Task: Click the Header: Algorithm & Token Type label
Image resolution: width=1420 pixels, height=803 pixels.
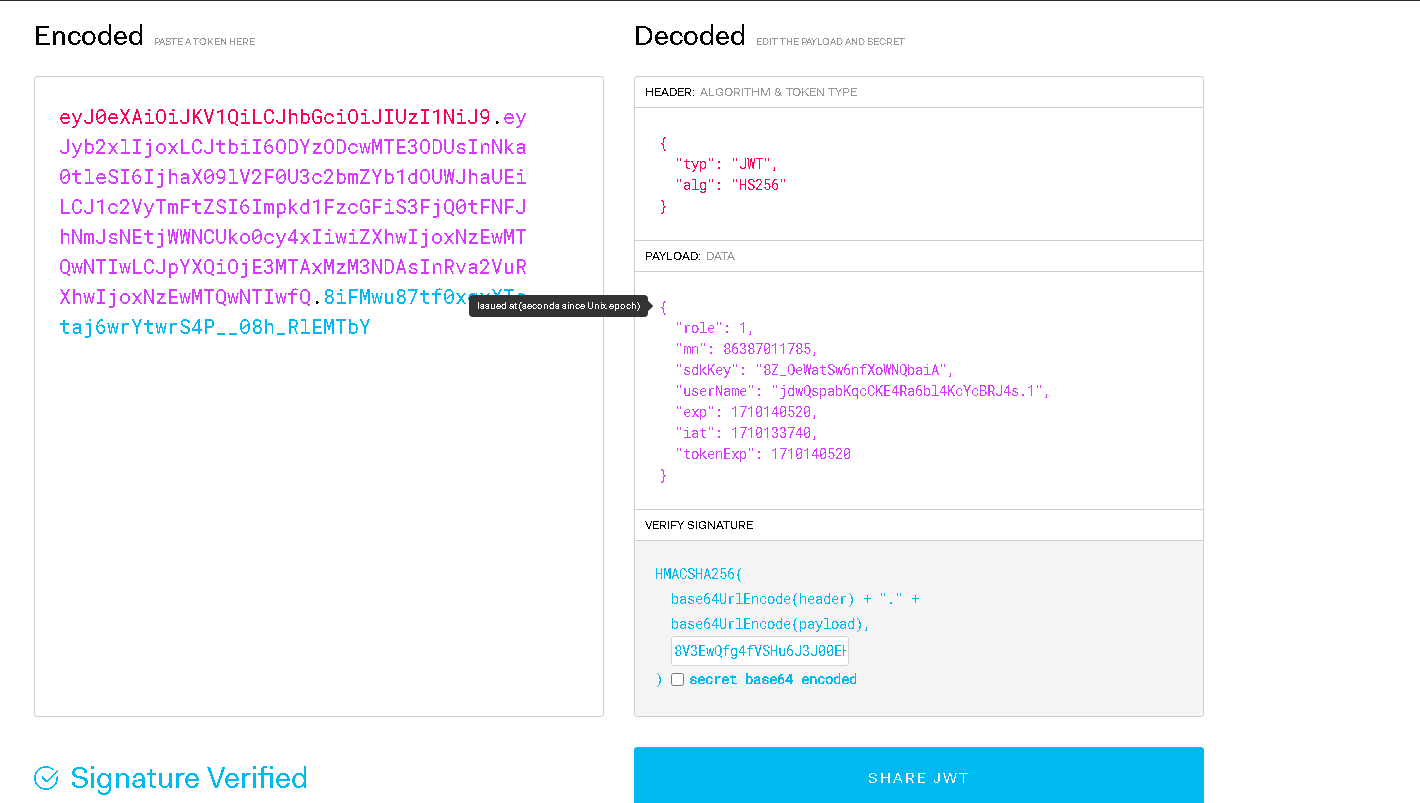Action: pyautogui.click(x=750, y=92)
